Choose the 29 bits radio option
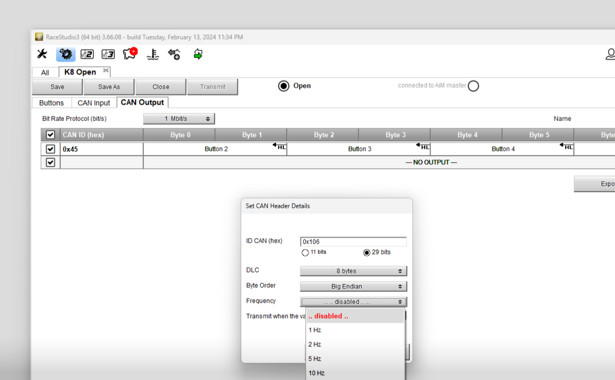 point(366,253)
